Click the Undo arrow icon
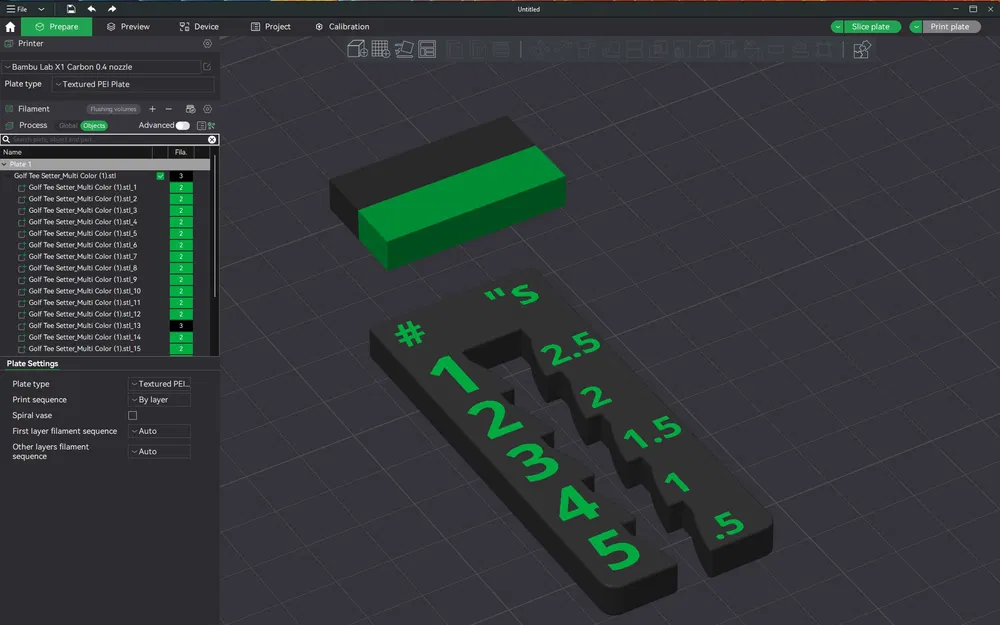Screen dimensions: 1000x625 point(92,9)
